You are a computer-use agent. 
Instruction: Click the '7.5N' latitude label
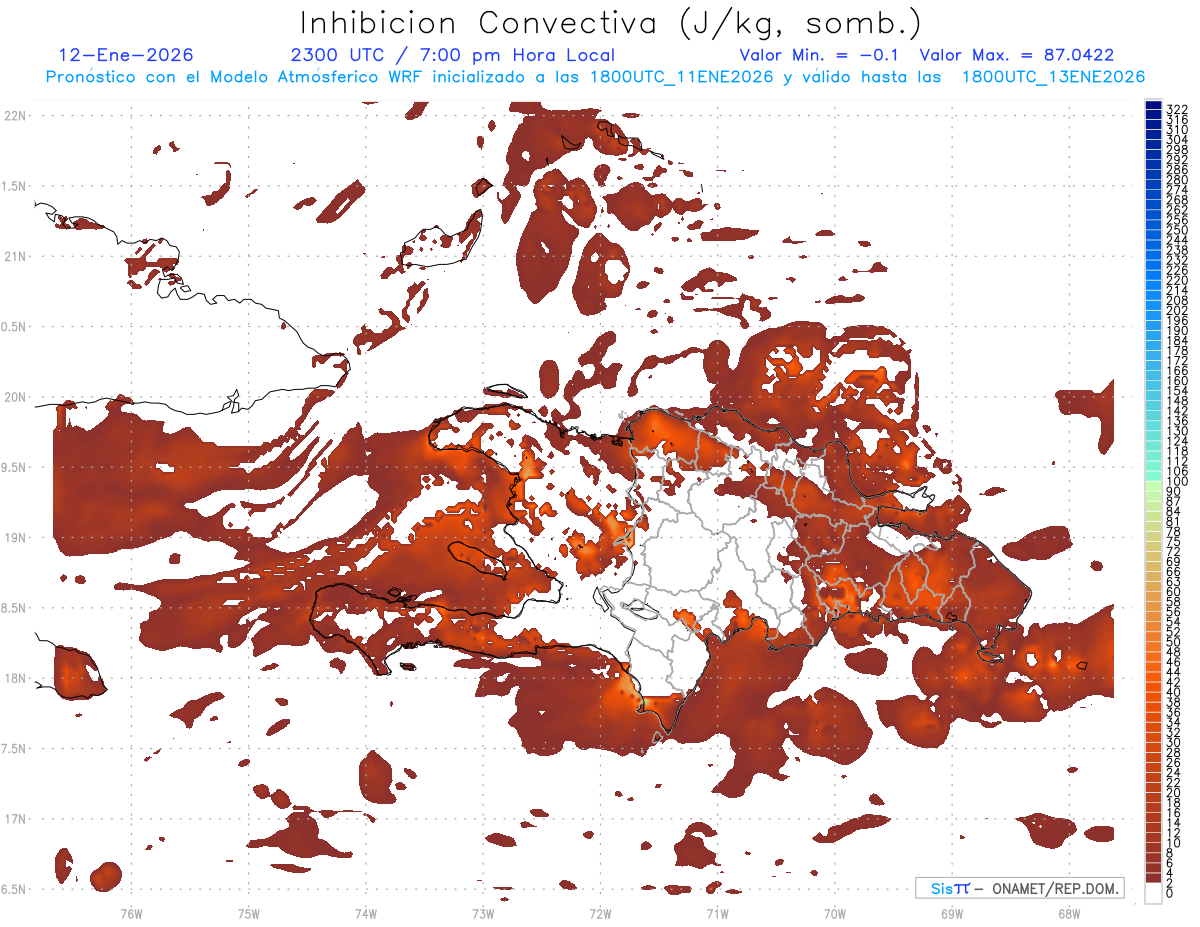pyautogui.click(x=15, y=748)
